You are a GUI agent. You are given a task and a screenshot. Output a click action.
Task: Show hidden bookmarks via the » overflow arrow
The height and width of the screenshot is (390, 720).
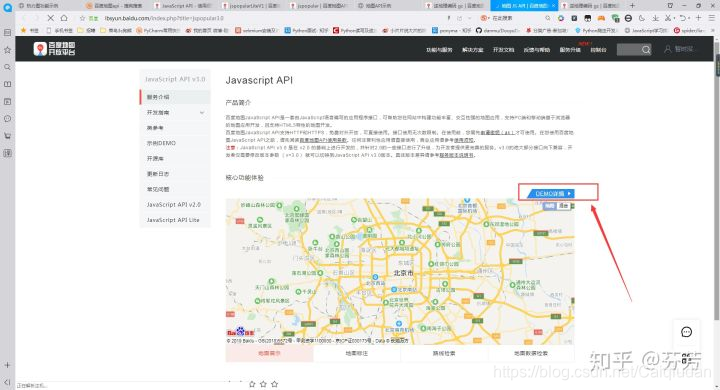(x=714, y=30)
